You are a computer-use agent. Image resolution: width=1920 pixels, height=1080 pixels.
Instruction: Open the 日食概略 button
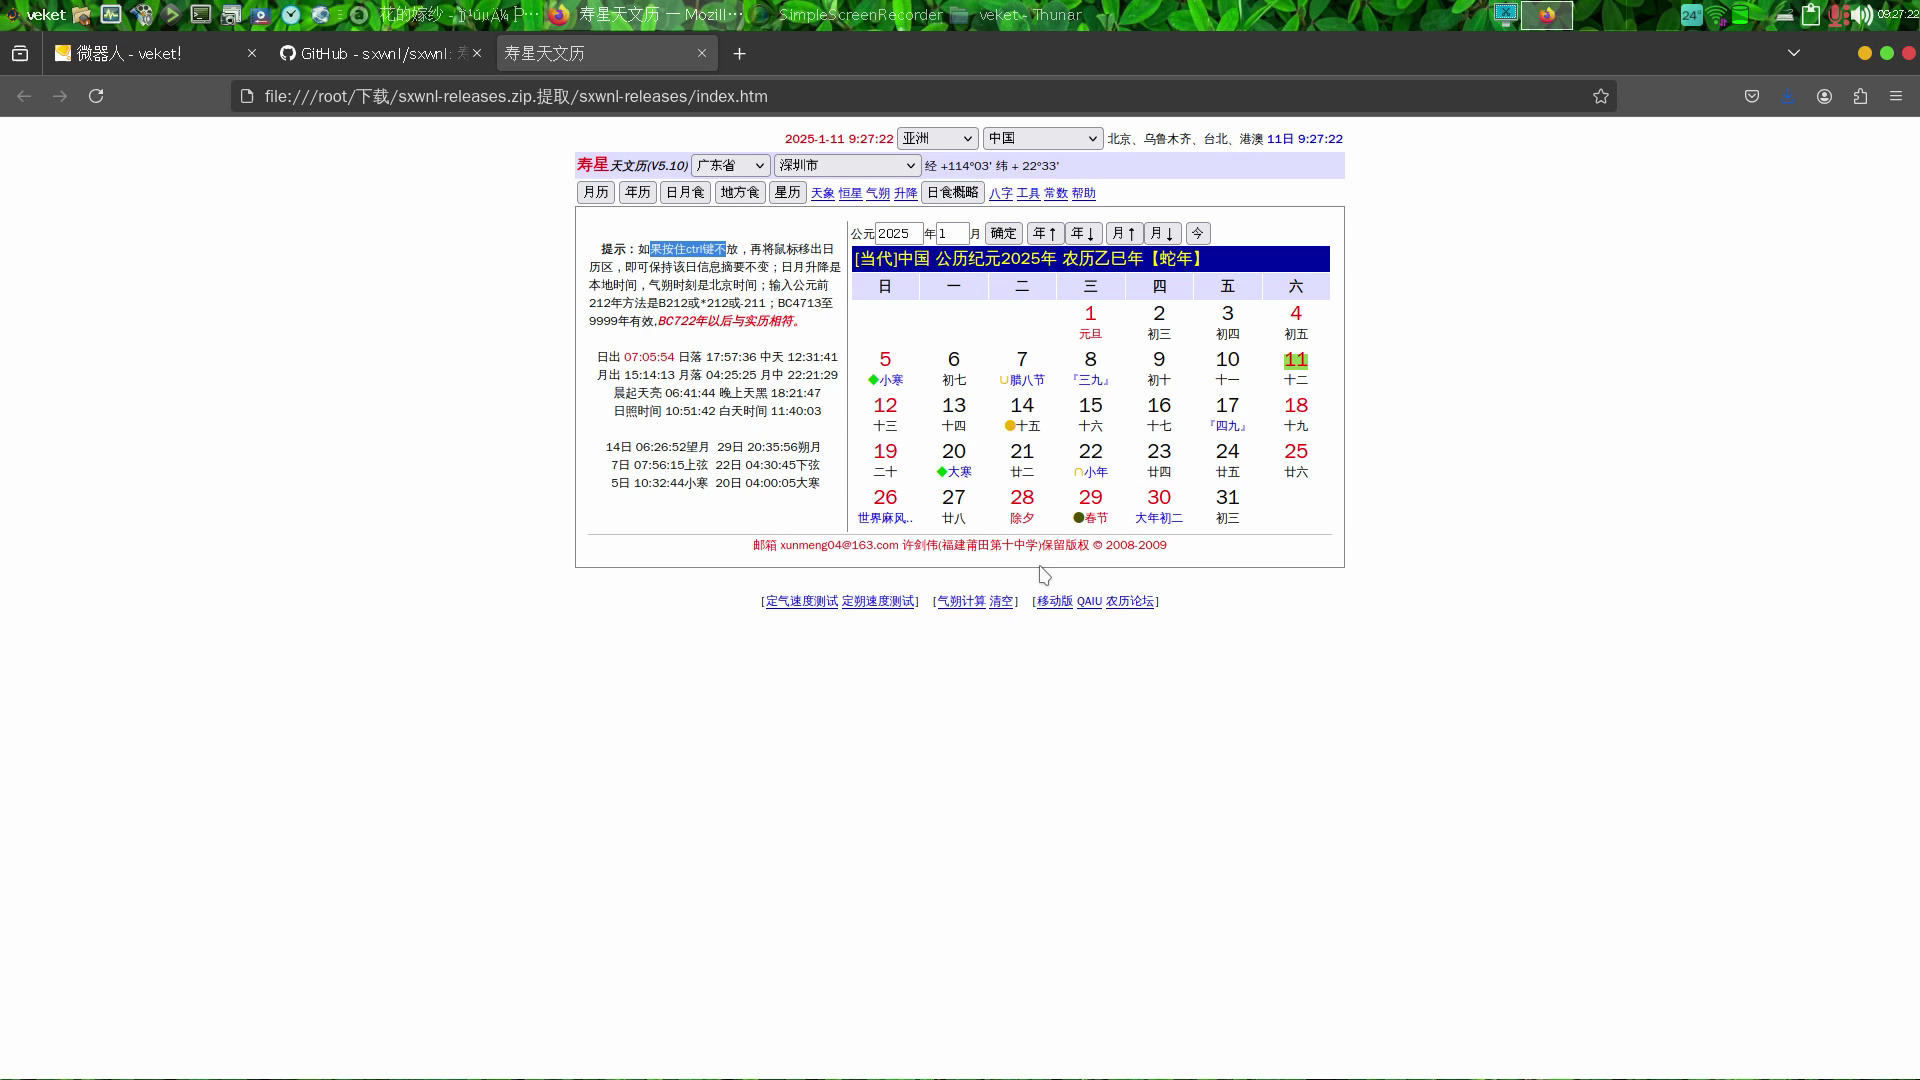point(952,192)
